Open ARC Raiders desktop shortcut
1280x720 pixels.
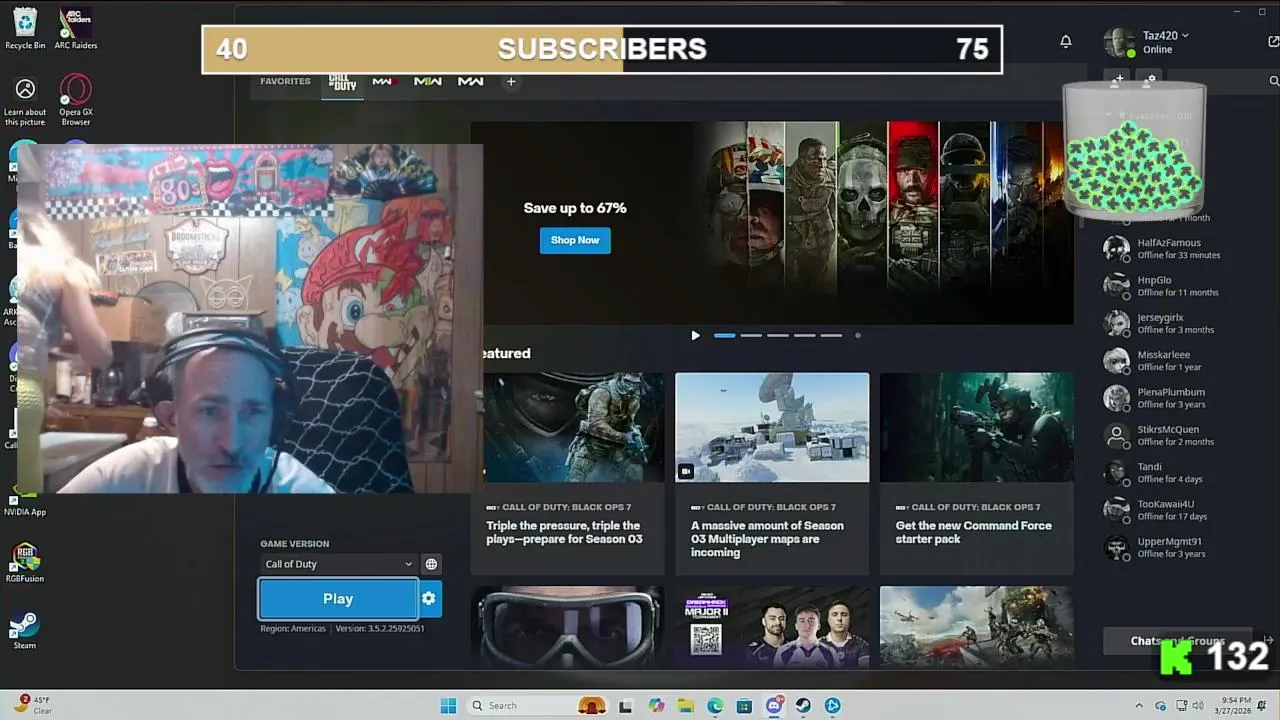tap(76, 28)
